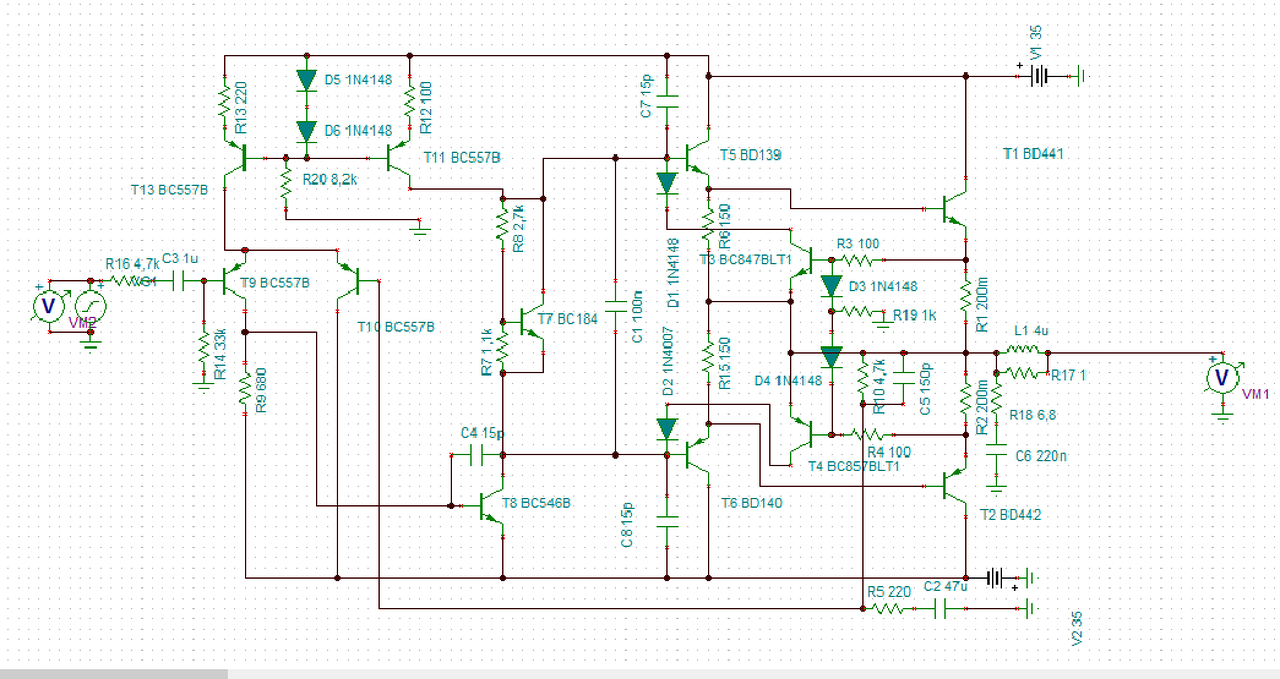Select the L1 4u inductor symbol
Viewport: 1280px width, 679px height.
(1023, 351)
